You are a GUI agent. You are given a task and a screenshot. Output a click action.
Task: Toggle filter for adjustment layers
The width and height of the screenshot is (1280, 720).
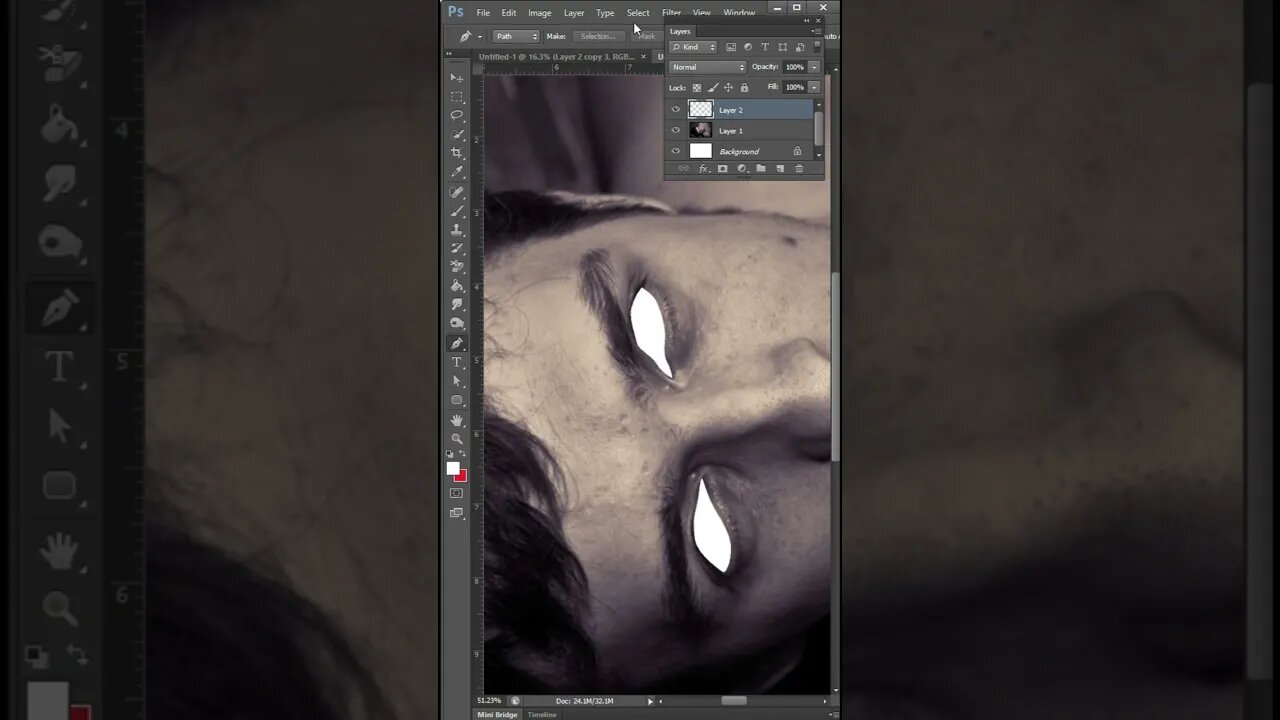[748, 47]
